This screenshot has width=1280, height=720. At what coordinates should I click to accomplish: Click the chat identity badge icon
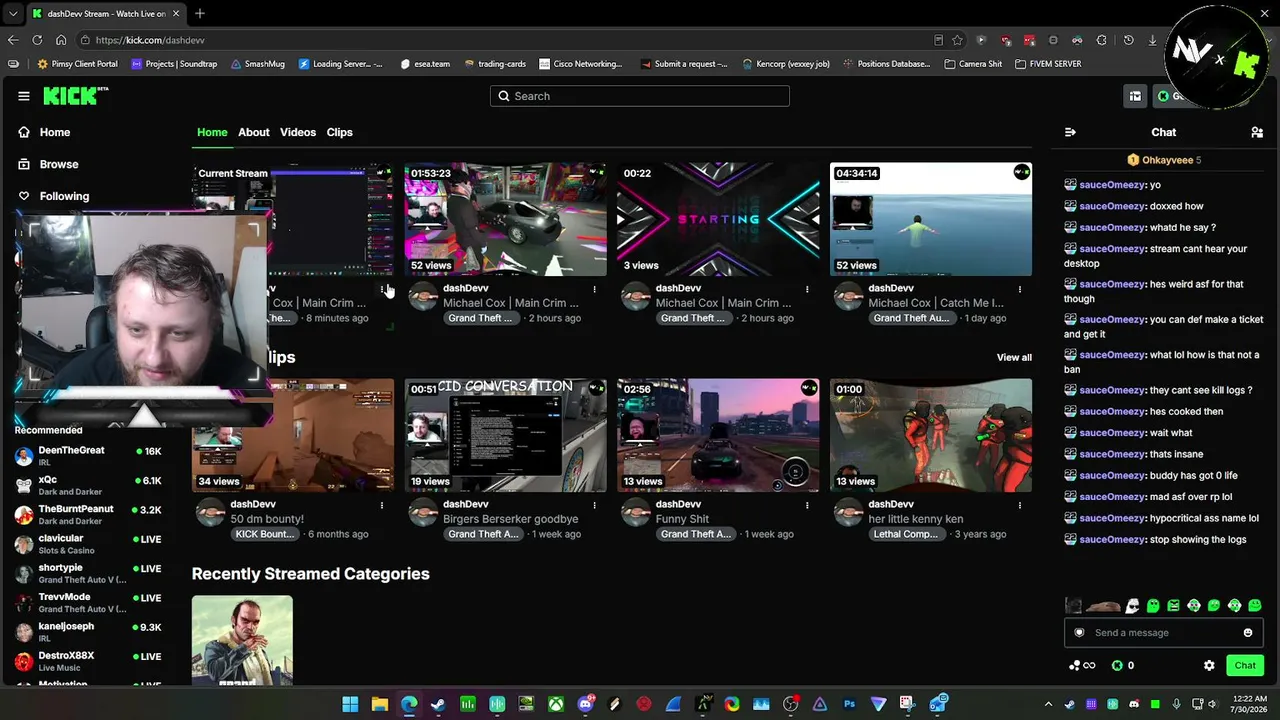(x=1079, y=633)
